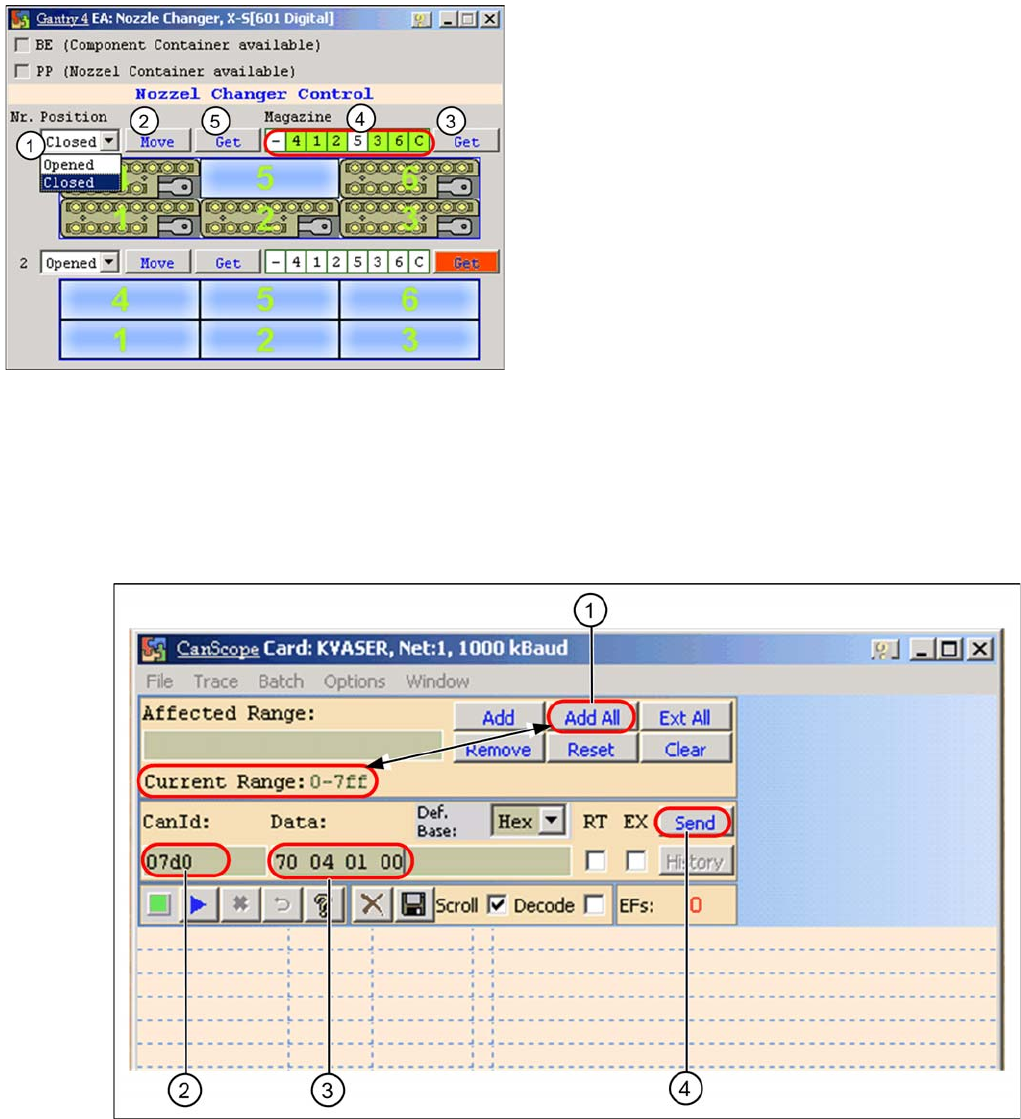The width and height of the screenshot is (1021, 1119).
Task: Click the Affected Range input field
Action: (293, 744)
